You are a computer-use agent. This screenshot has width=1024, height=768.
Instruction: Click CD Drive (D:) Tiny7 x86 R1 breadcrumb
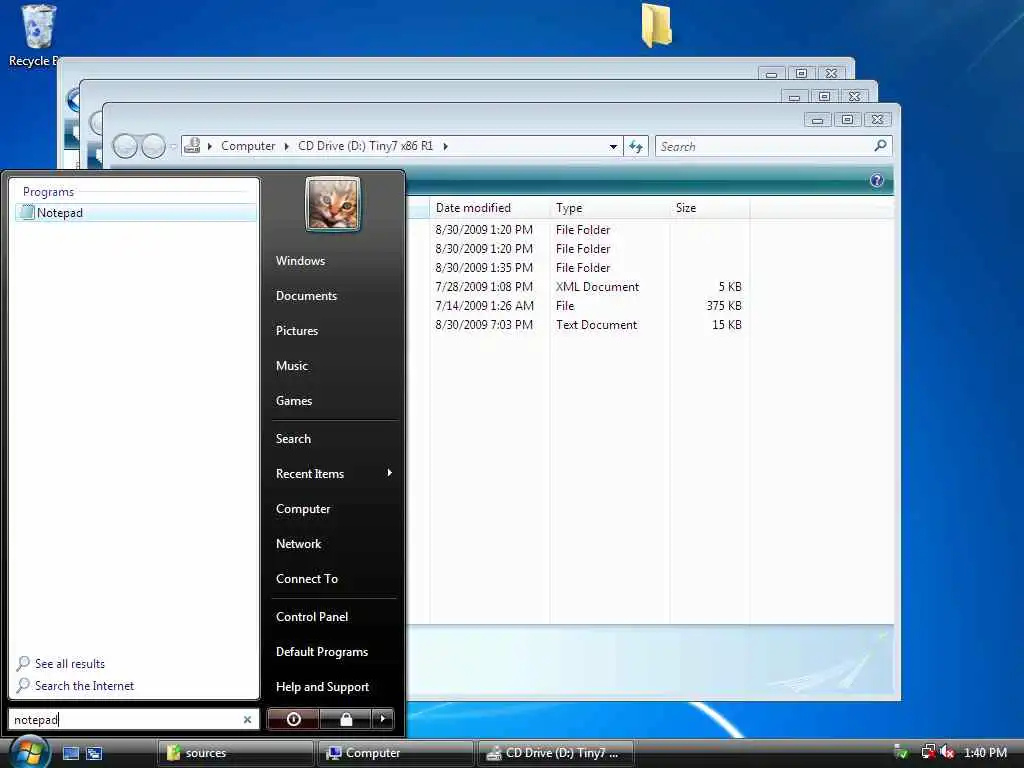tap(365, 146)
